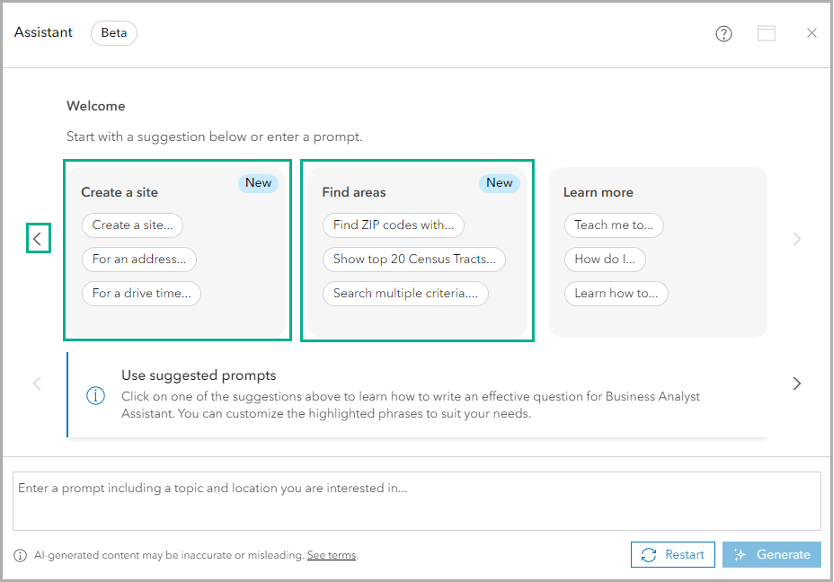Close the Assistant panel
The height and width of the screenshot is (582, 834).
(x=812, y=33)
